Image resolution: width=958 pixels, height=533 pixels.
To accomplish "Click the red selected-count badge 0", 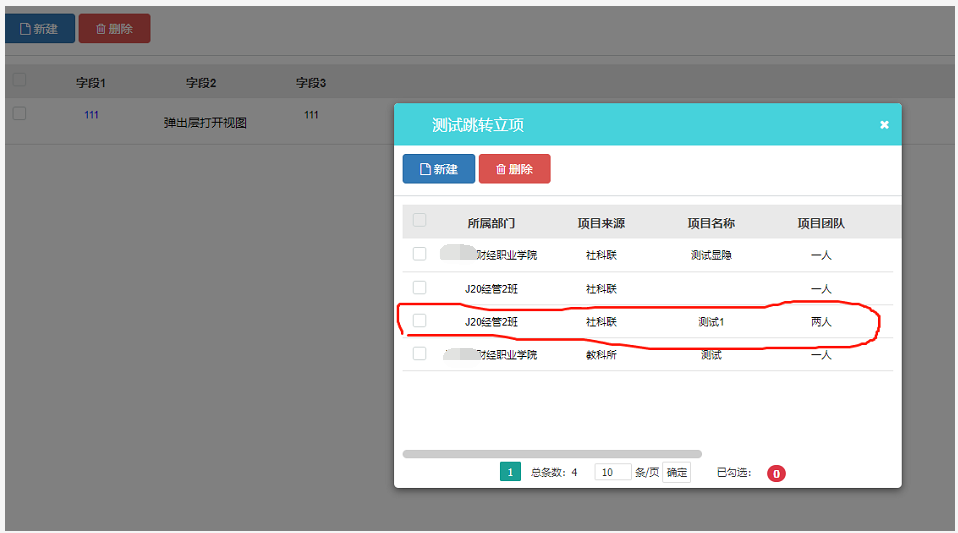I will (777, 473).
